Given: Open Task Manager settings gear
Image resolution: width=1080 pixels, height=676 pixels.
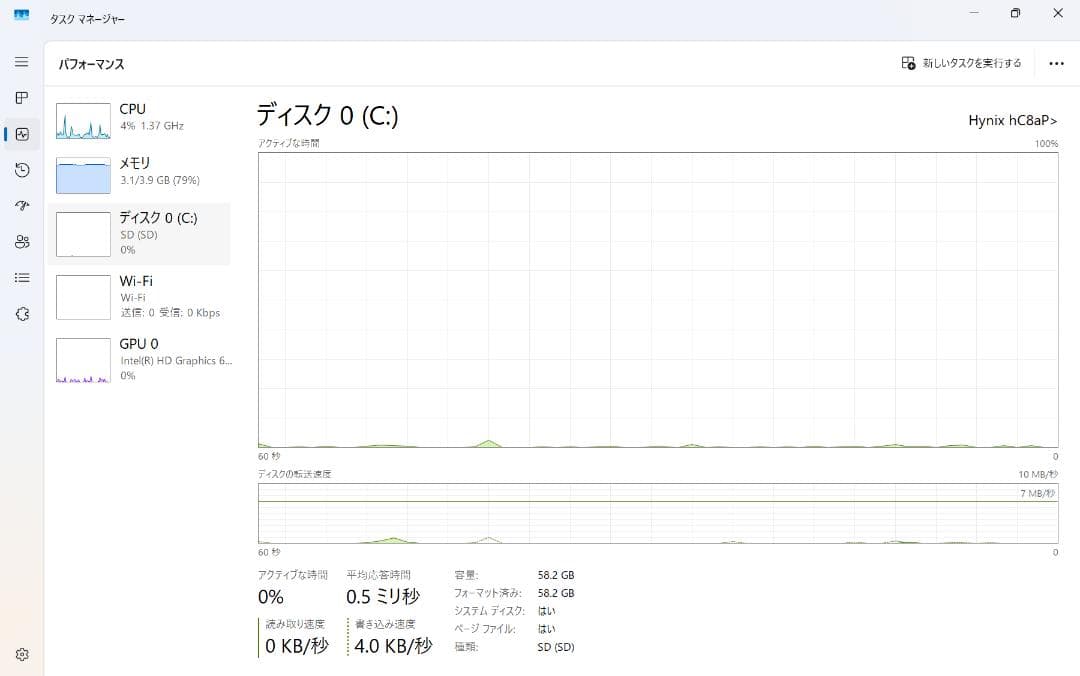Looking at the screenshot, I should [x=21, y=652].
